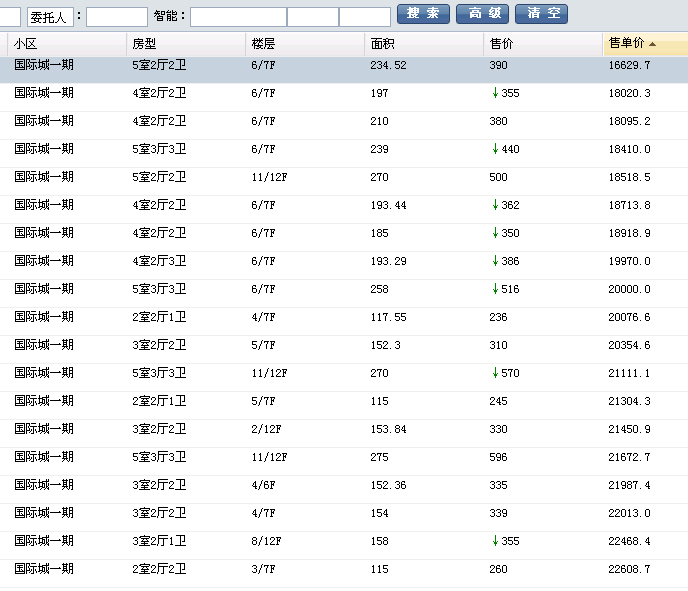This screenshot has height=591, width=688.
Task: Focus the 委托人 input field
Action: pos(117,17)
